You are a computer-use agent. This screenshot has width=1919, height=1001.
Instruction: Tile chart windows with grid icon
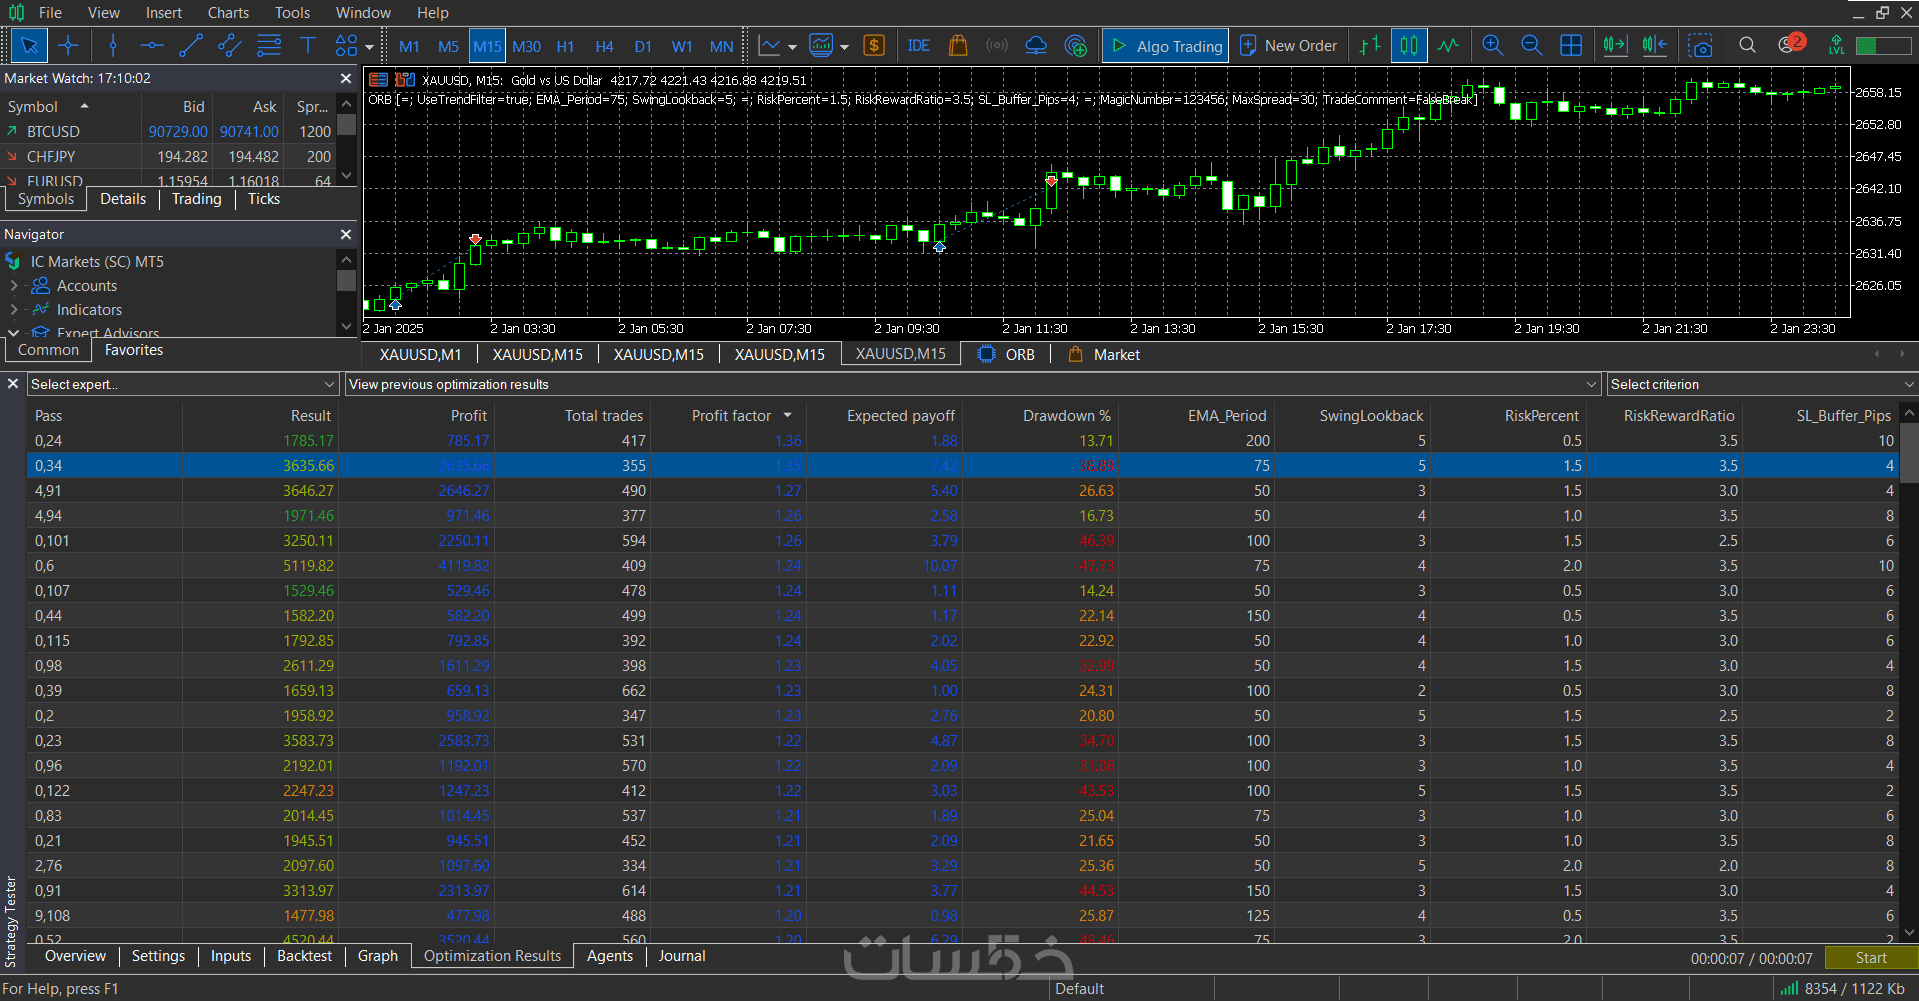1571,46
